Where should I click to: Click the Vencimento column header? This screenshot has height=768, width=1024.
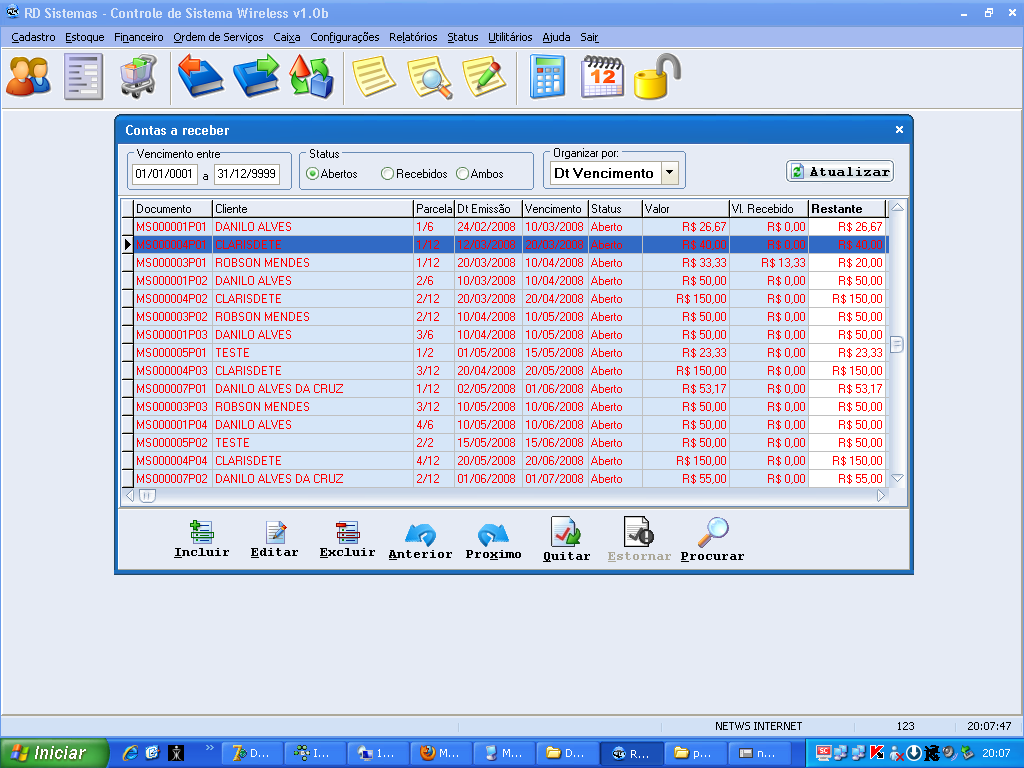pyautogui.click(x=555, y=209)
